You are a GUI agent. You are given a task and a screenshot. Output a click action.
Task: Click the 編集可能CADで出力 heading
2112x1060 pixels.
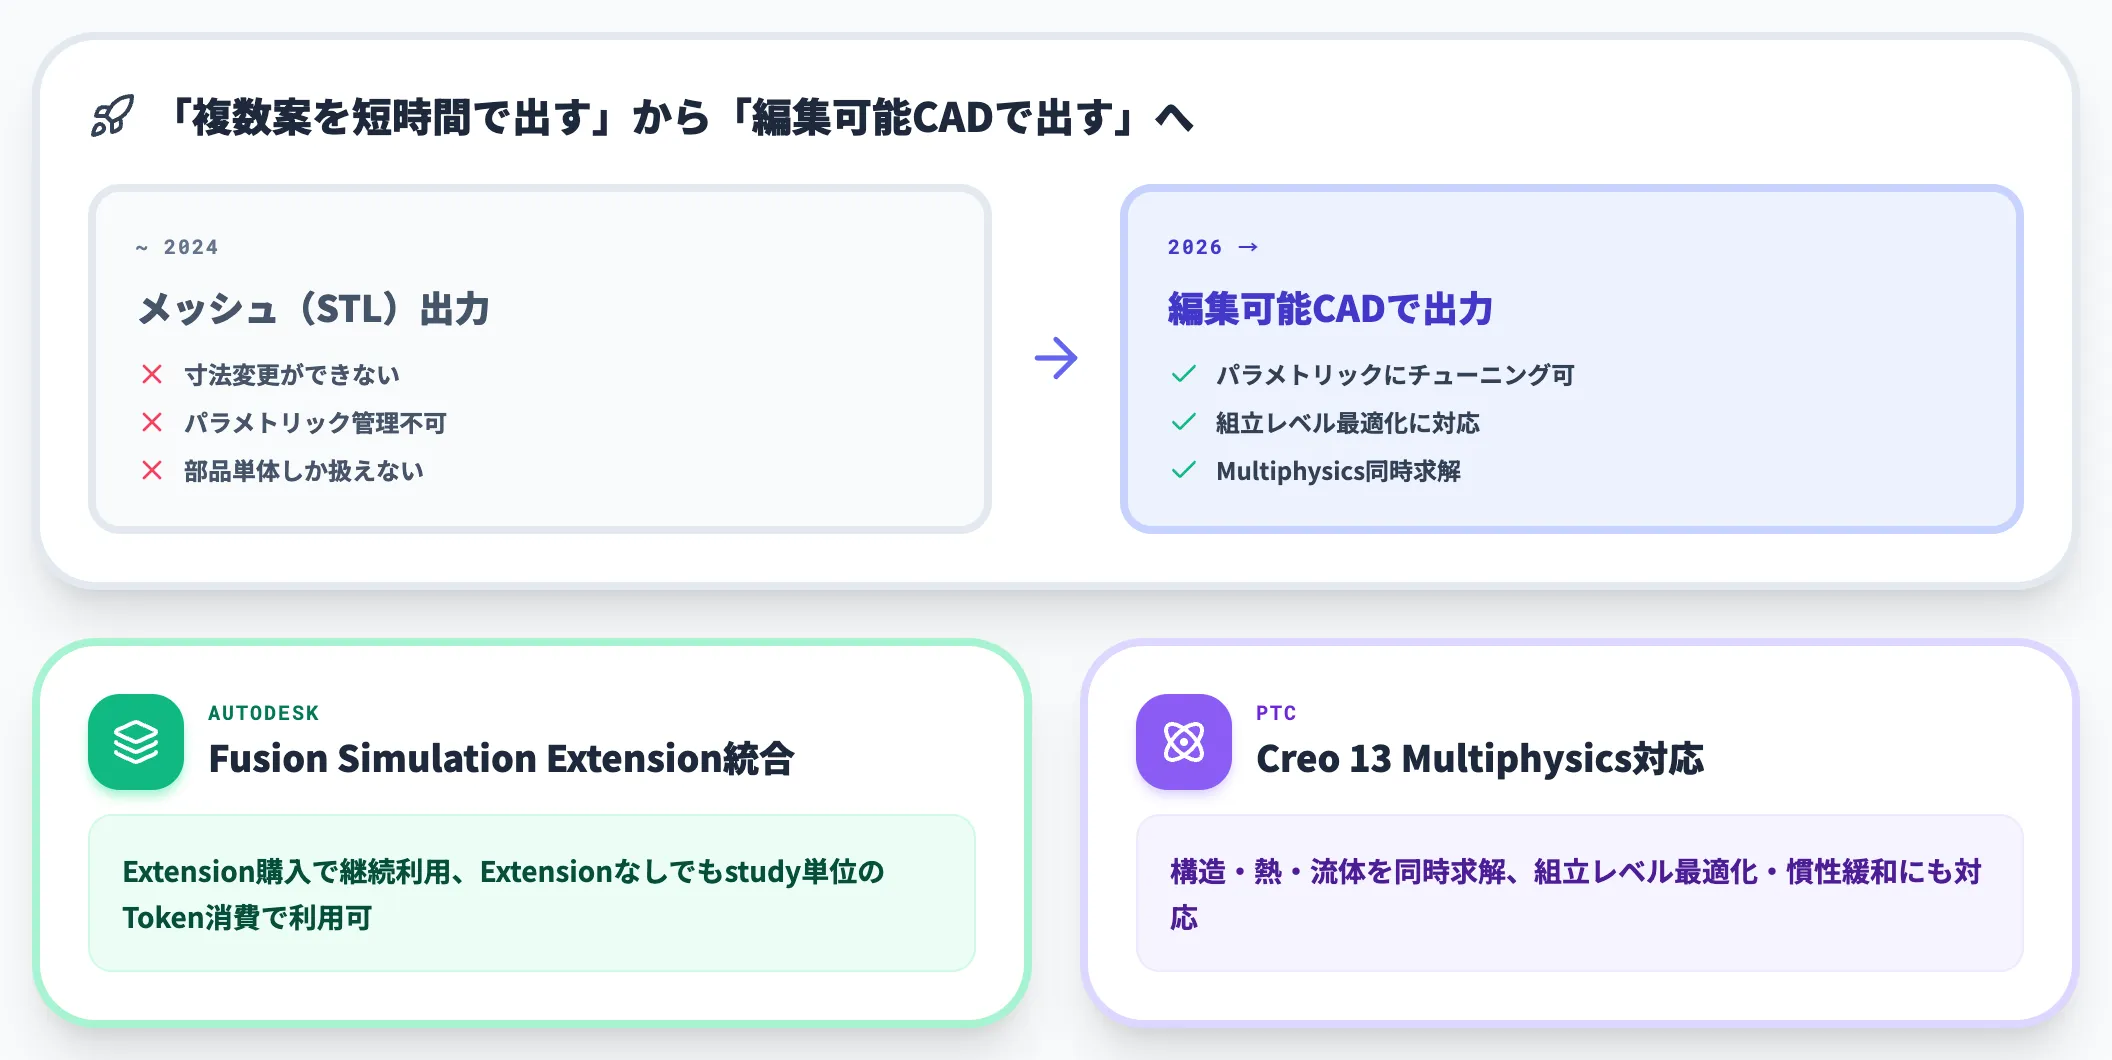(1330, 309)
